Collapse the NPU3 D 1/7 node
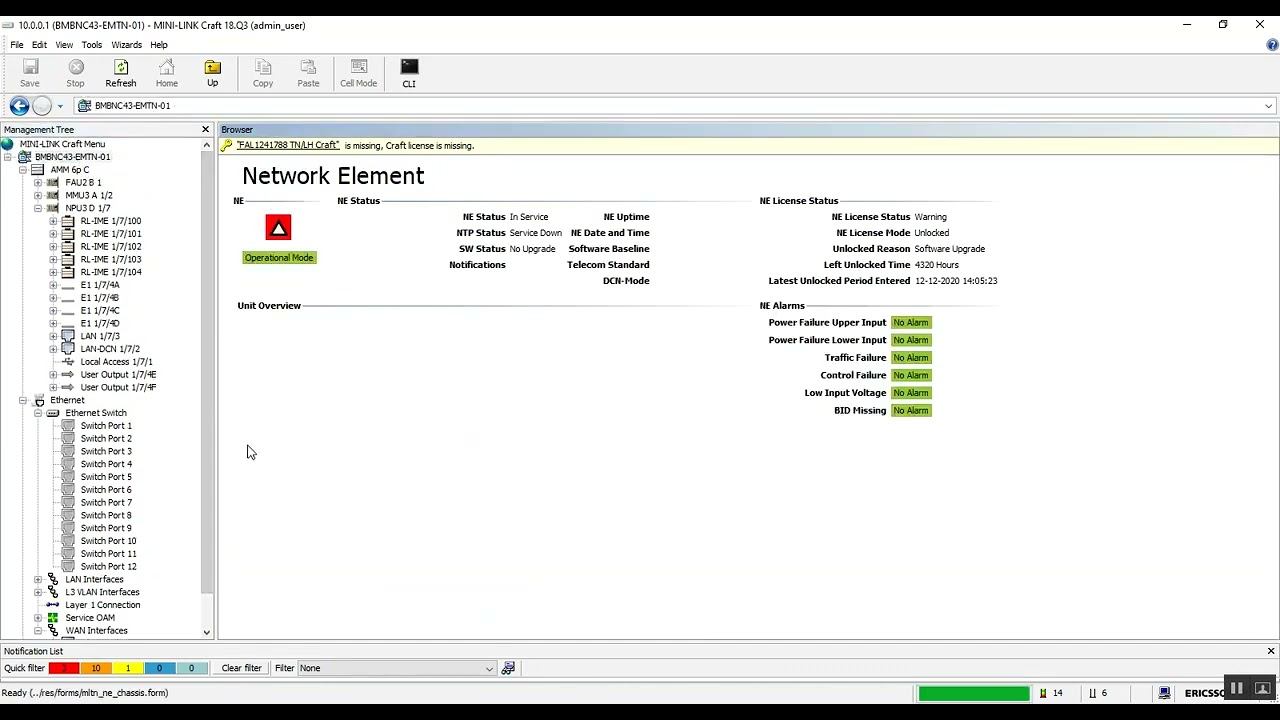Image resolution: width=1280 pixels, height=720 pixels. point(38,208)
